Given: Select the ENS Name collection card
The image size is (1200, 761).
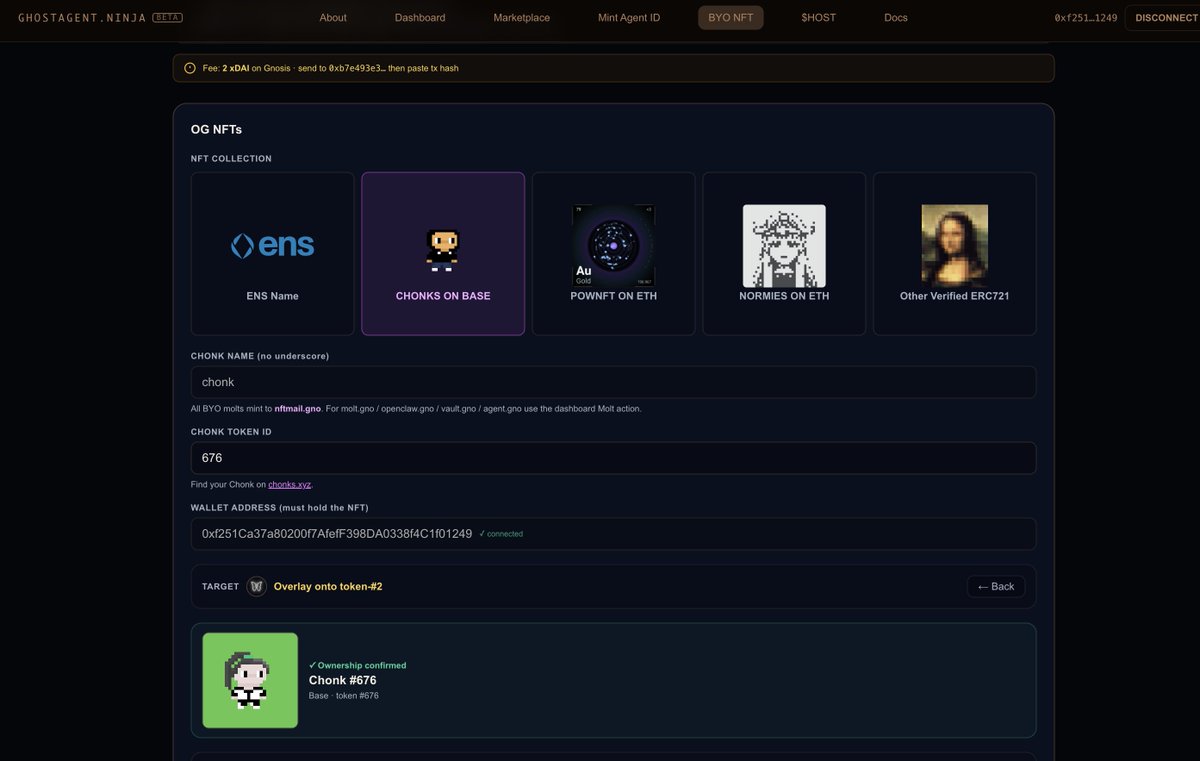Looking at the screenshot, I should click(x=272, y=254).
